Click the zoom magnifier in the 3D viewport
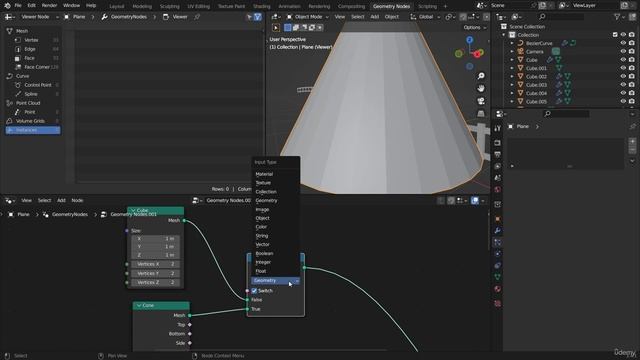 point(481,76)
